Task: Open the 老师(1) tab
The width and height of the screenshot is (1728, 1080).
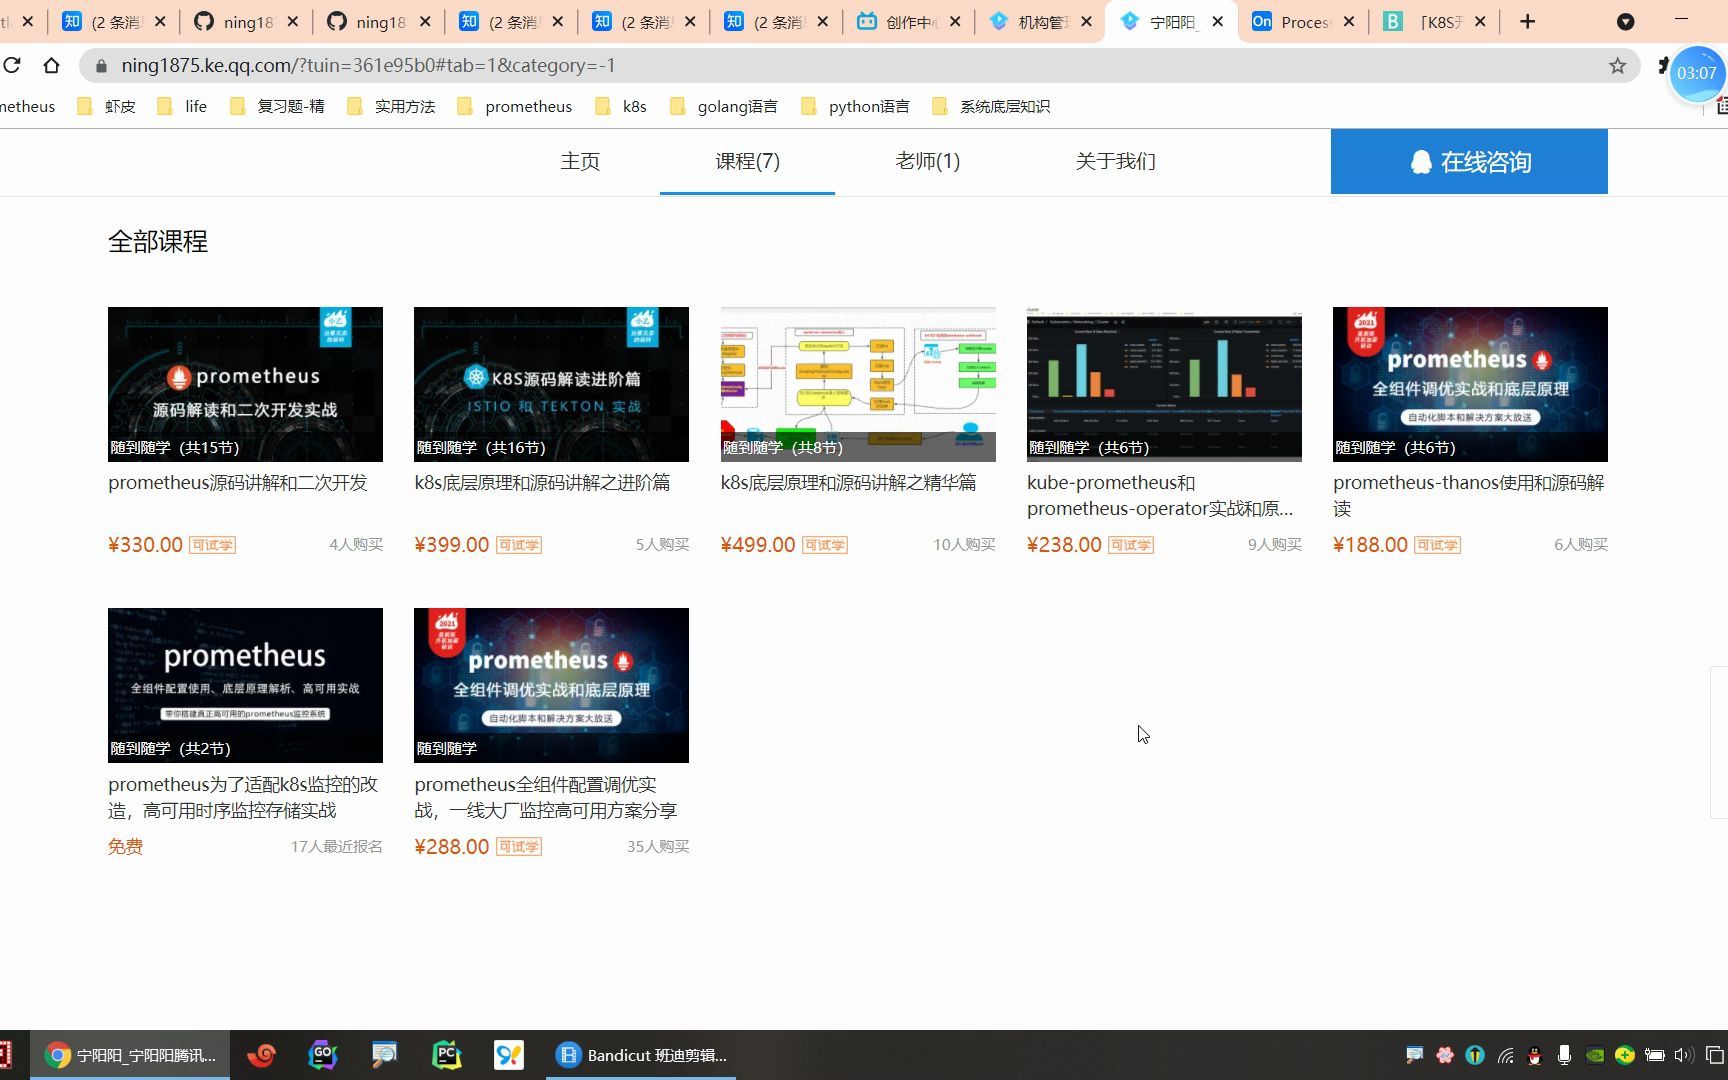Action: point(928,161)
